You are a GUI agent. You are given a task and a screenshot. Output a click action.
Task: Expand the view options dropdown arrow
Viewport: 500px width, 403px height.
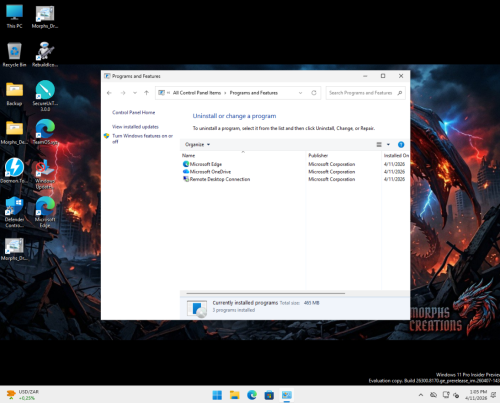(388, 144)
